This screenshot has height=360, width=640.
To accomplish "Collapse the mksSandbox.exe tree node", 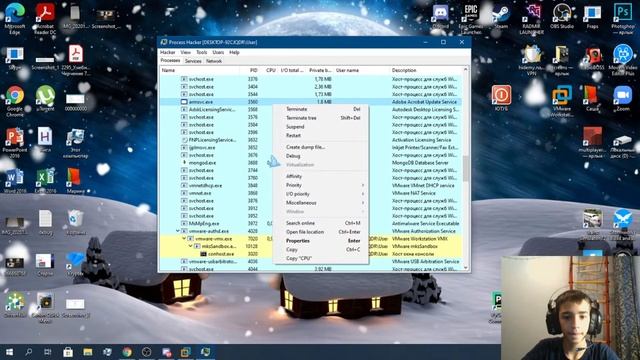I will point(191,246).
